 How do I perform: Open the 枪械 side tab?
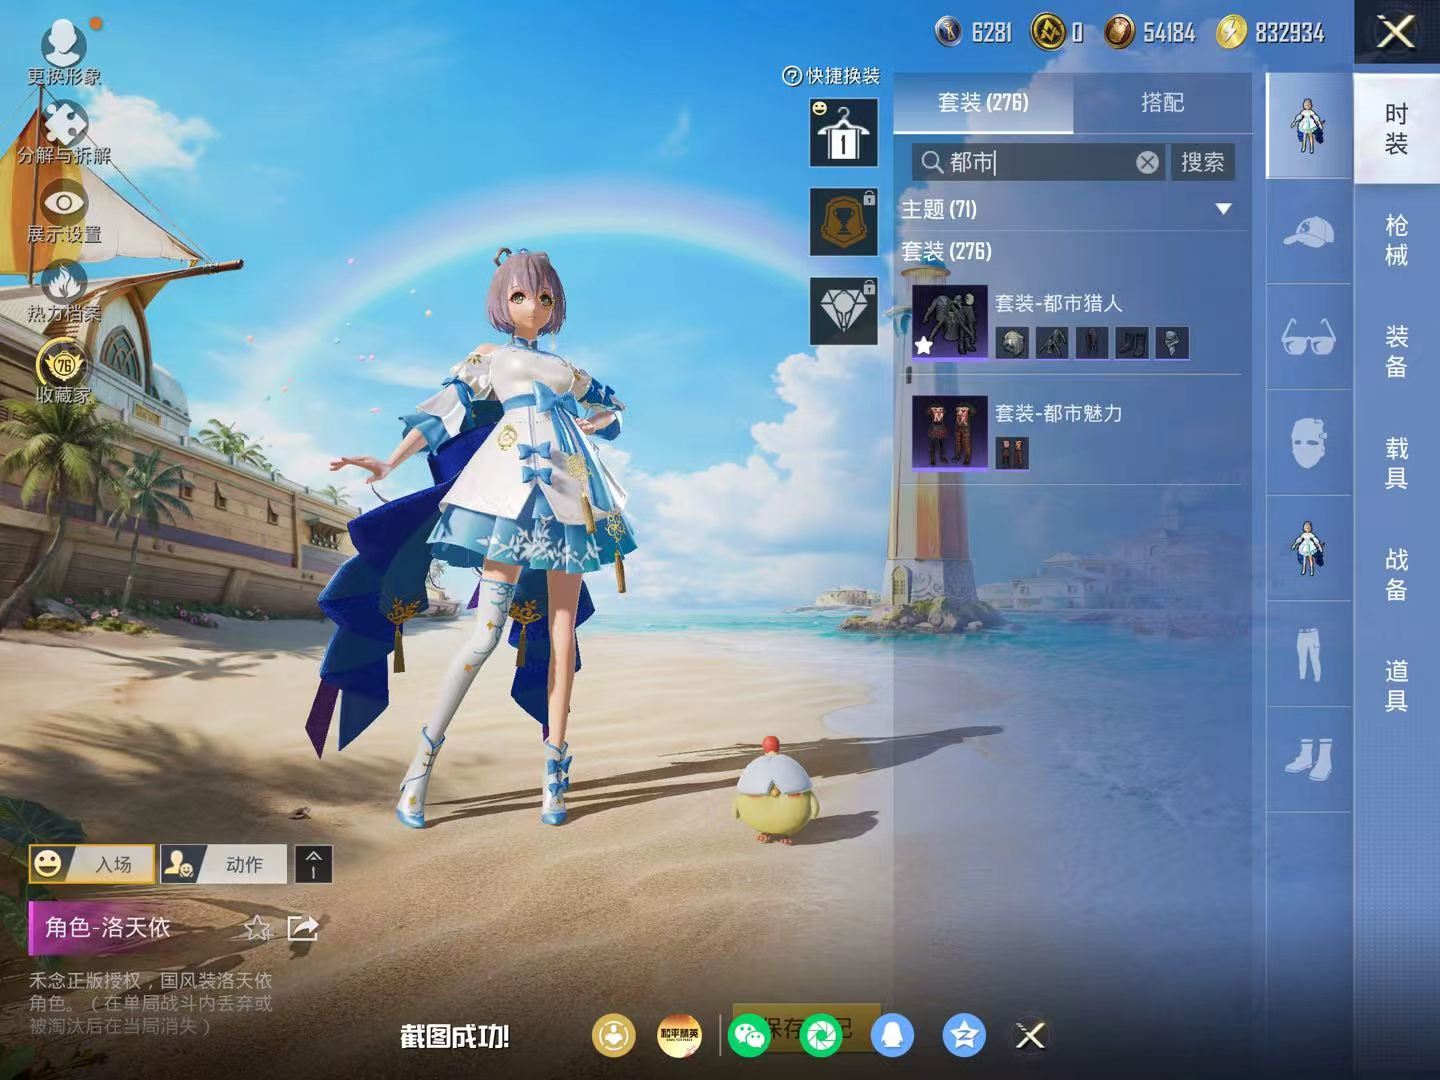click(1396, 241)
